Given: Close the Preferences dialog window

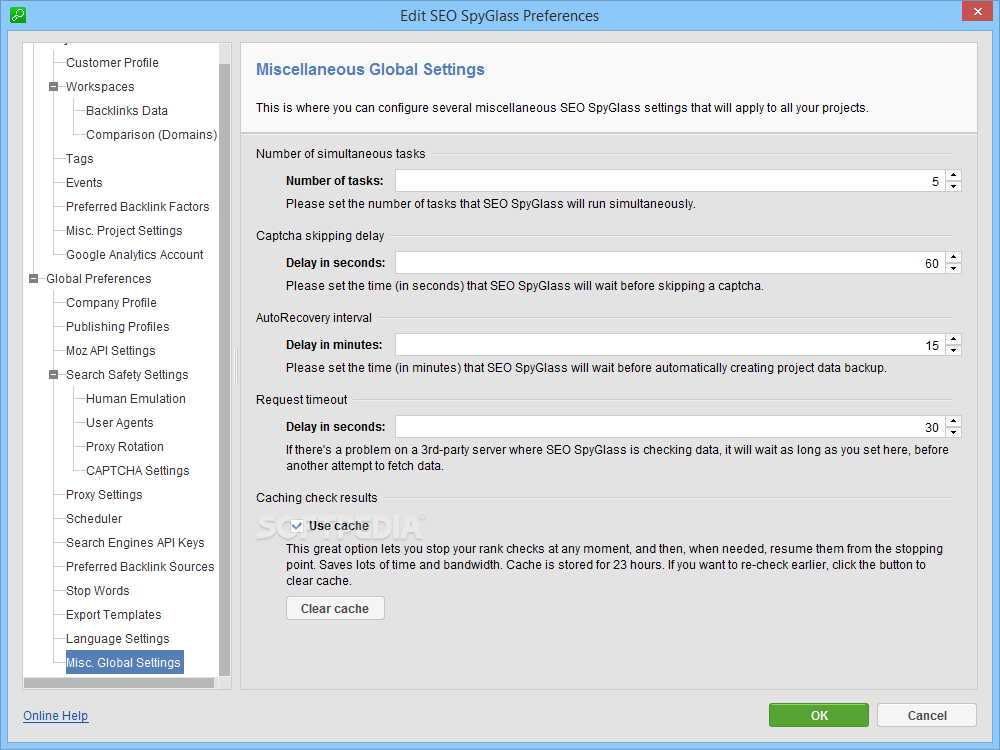Looking at the screenshot, I should [978, 11].
